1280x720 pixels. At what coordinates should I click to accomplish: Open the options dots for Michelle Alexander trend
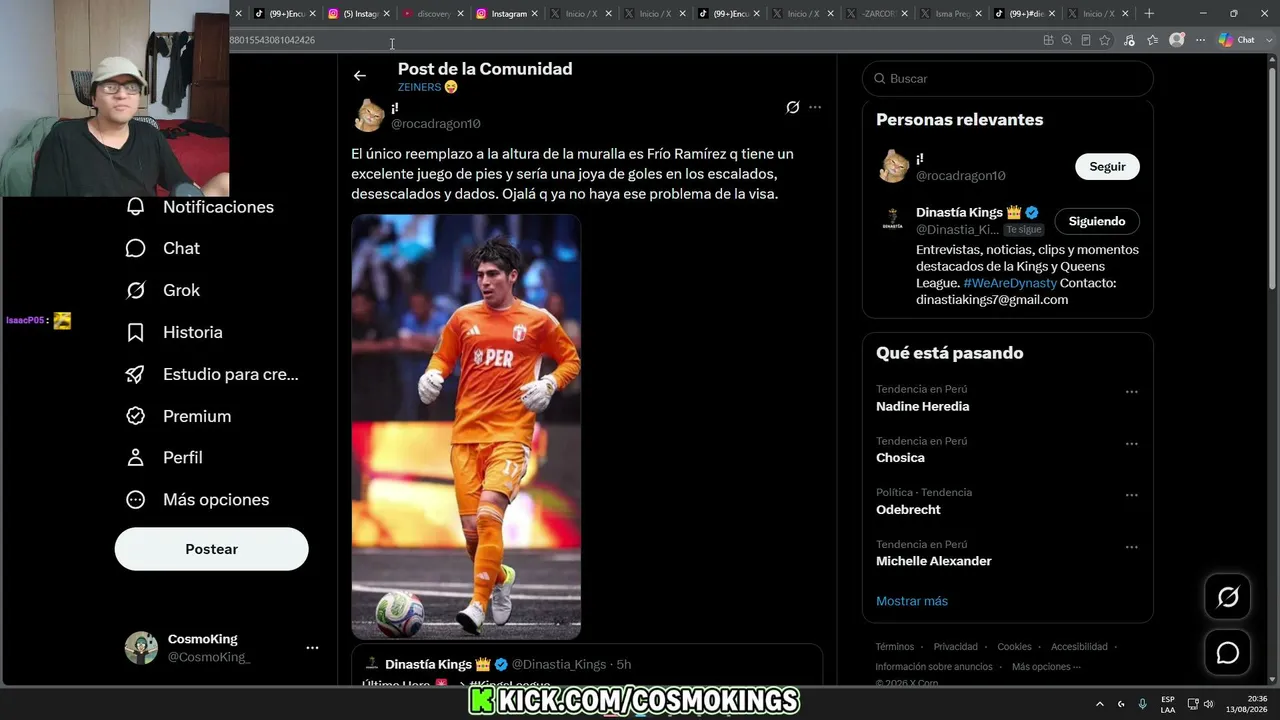pyautogui.click(x=1132, y=547)
